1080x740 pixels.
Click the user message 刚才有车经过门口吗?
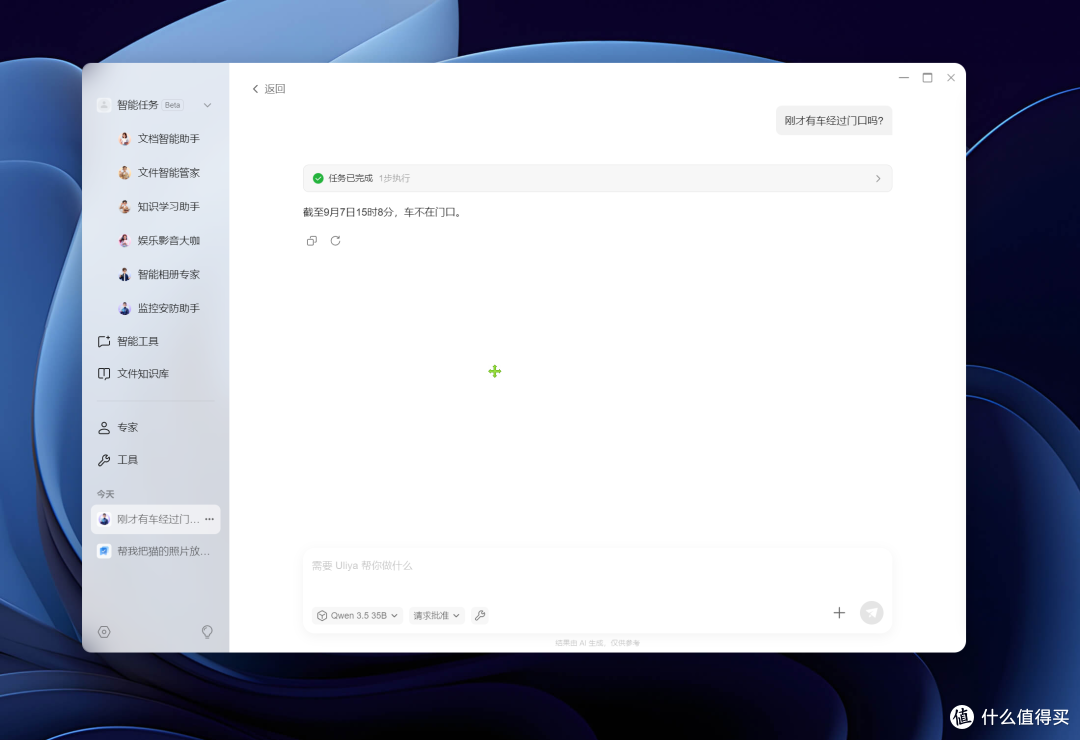[x=833, y=121]
